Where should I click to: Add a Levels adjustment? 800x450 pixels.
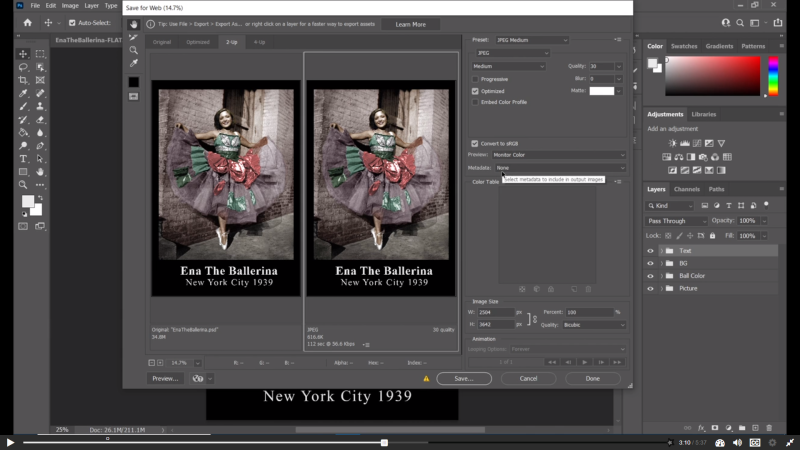click(x=685, y=143)
